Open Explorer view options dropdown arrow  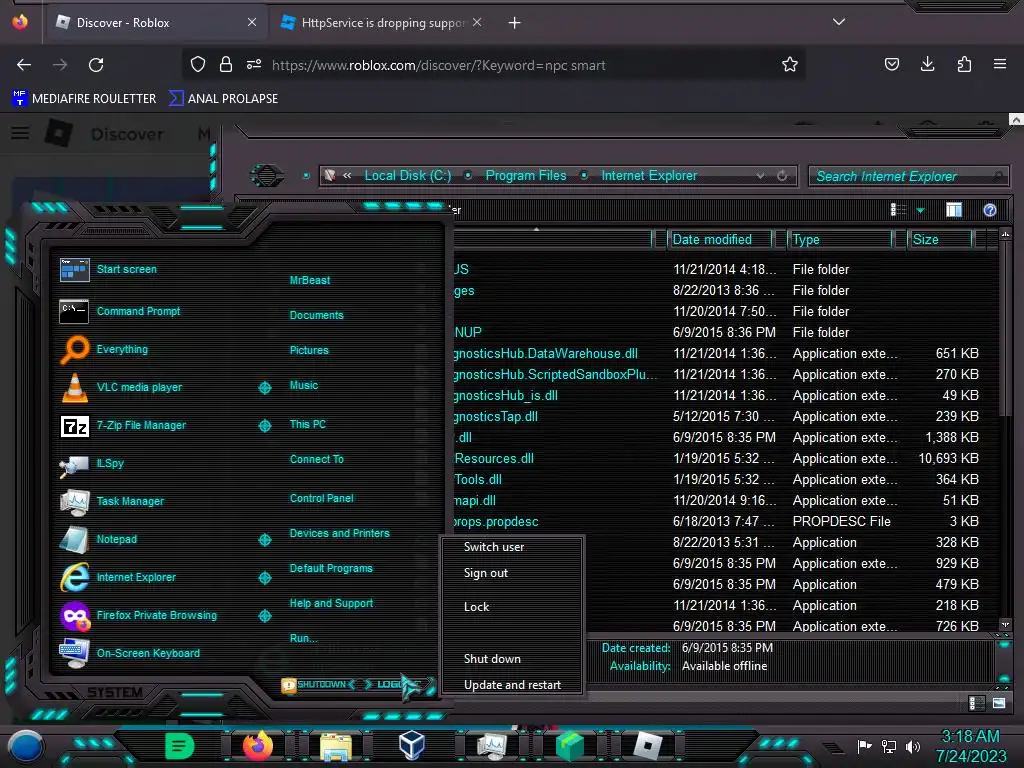(920, 210)
